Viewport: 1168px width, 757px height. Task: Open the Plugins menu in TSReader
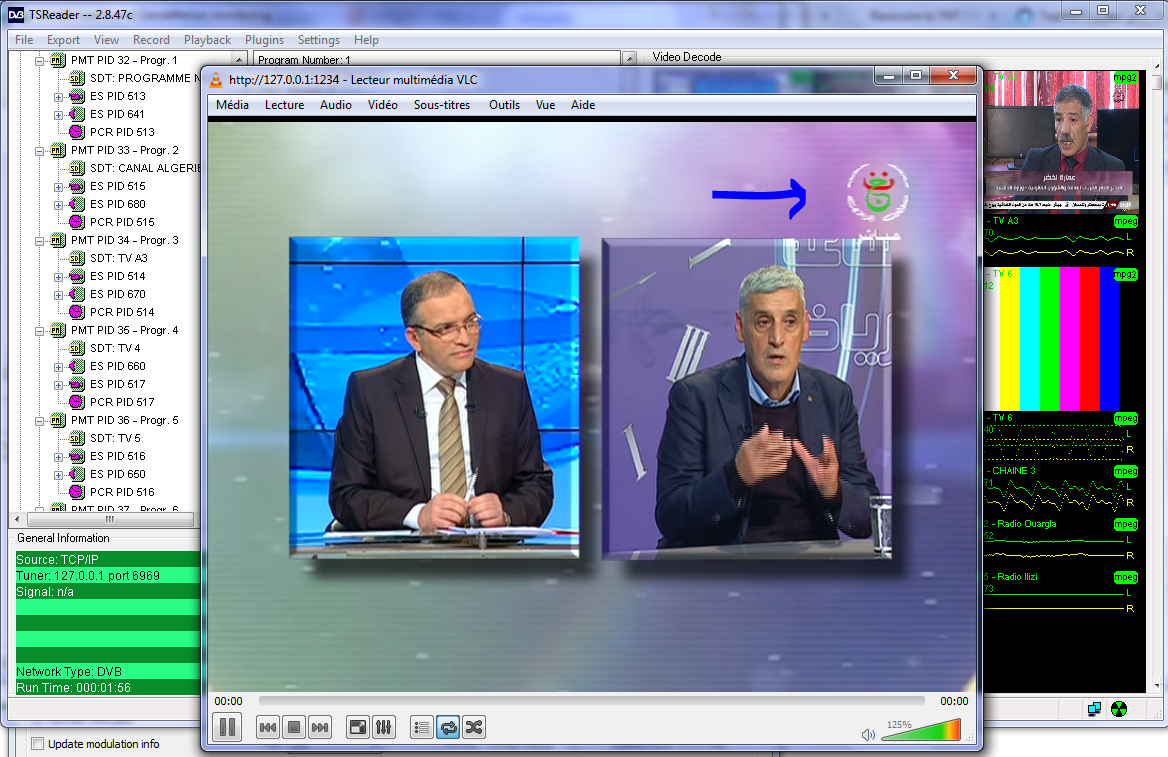coord(264,40)
